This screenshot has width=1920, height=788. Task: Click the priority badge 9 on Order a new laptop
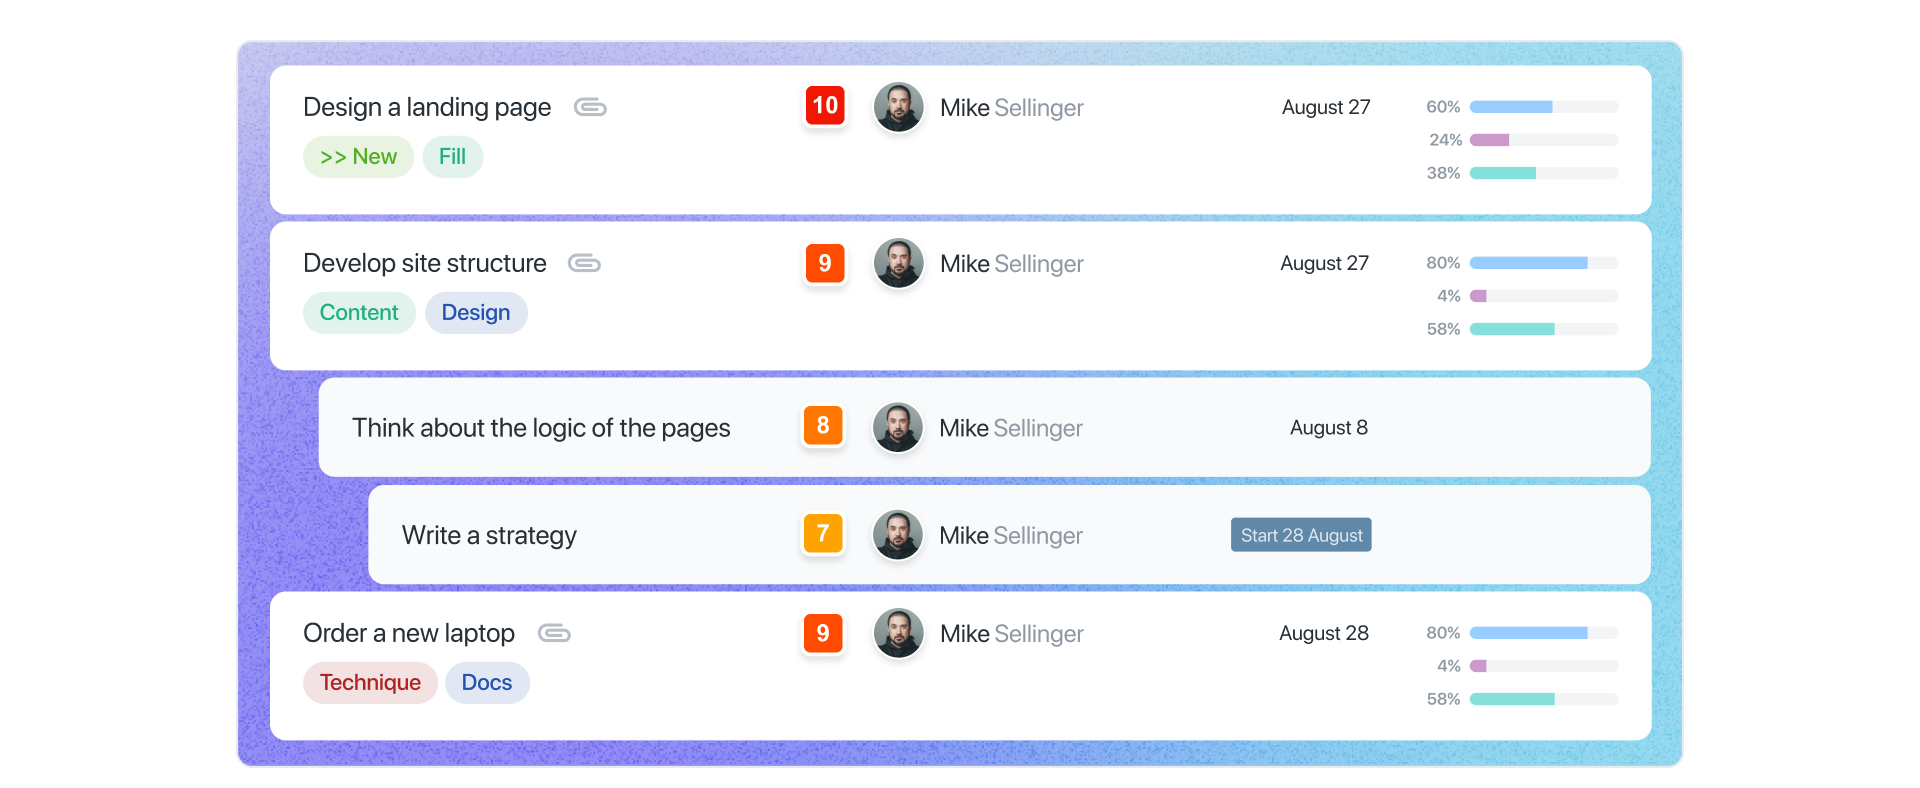(822, 633)
